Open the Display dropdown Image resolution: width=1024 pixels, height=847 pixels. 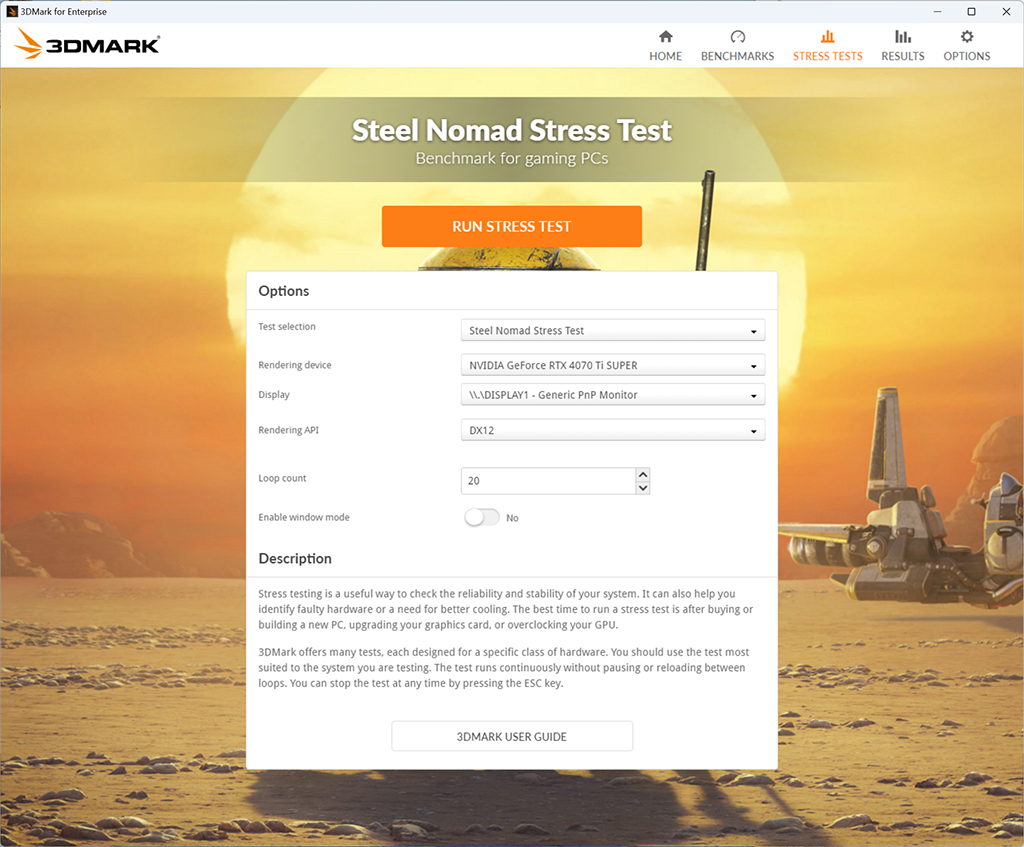tap(613, 394)
